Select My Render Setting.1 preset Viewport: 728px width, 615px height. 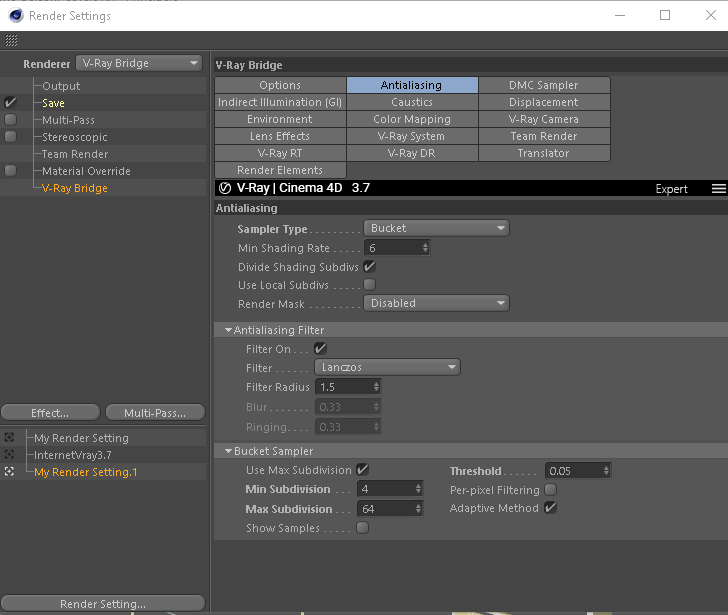[x=86, y=472]
